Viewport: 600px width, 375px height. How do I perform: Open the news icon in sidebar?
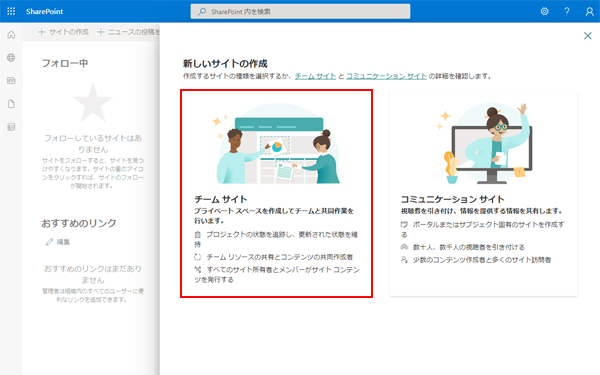11,80
